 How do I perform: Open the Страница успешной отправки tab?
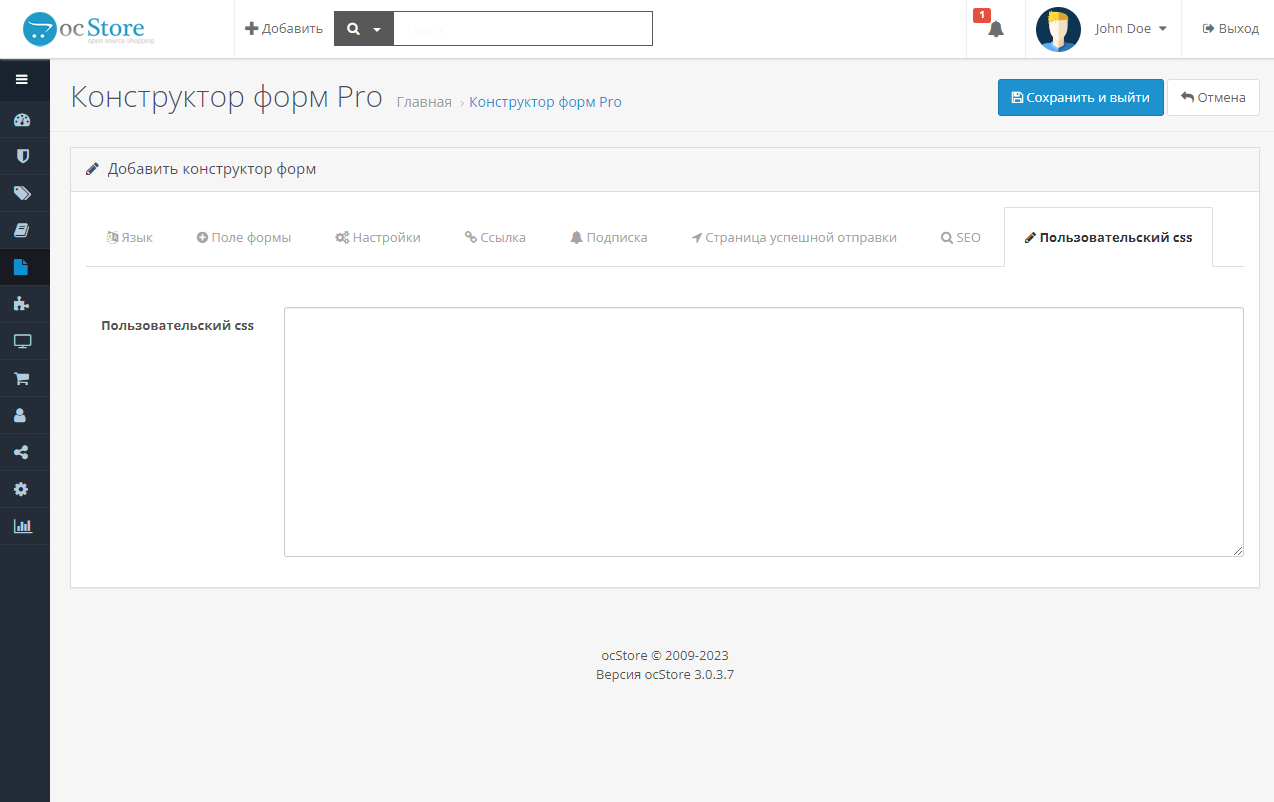[794, 238]
